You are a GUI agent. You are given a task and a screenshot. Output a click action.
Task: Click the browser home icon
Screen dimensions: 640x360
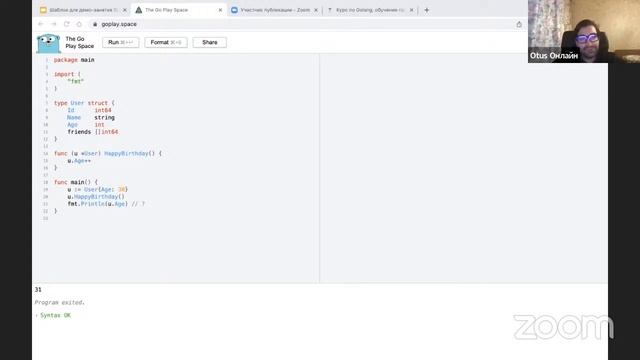(x=79, y=24)
